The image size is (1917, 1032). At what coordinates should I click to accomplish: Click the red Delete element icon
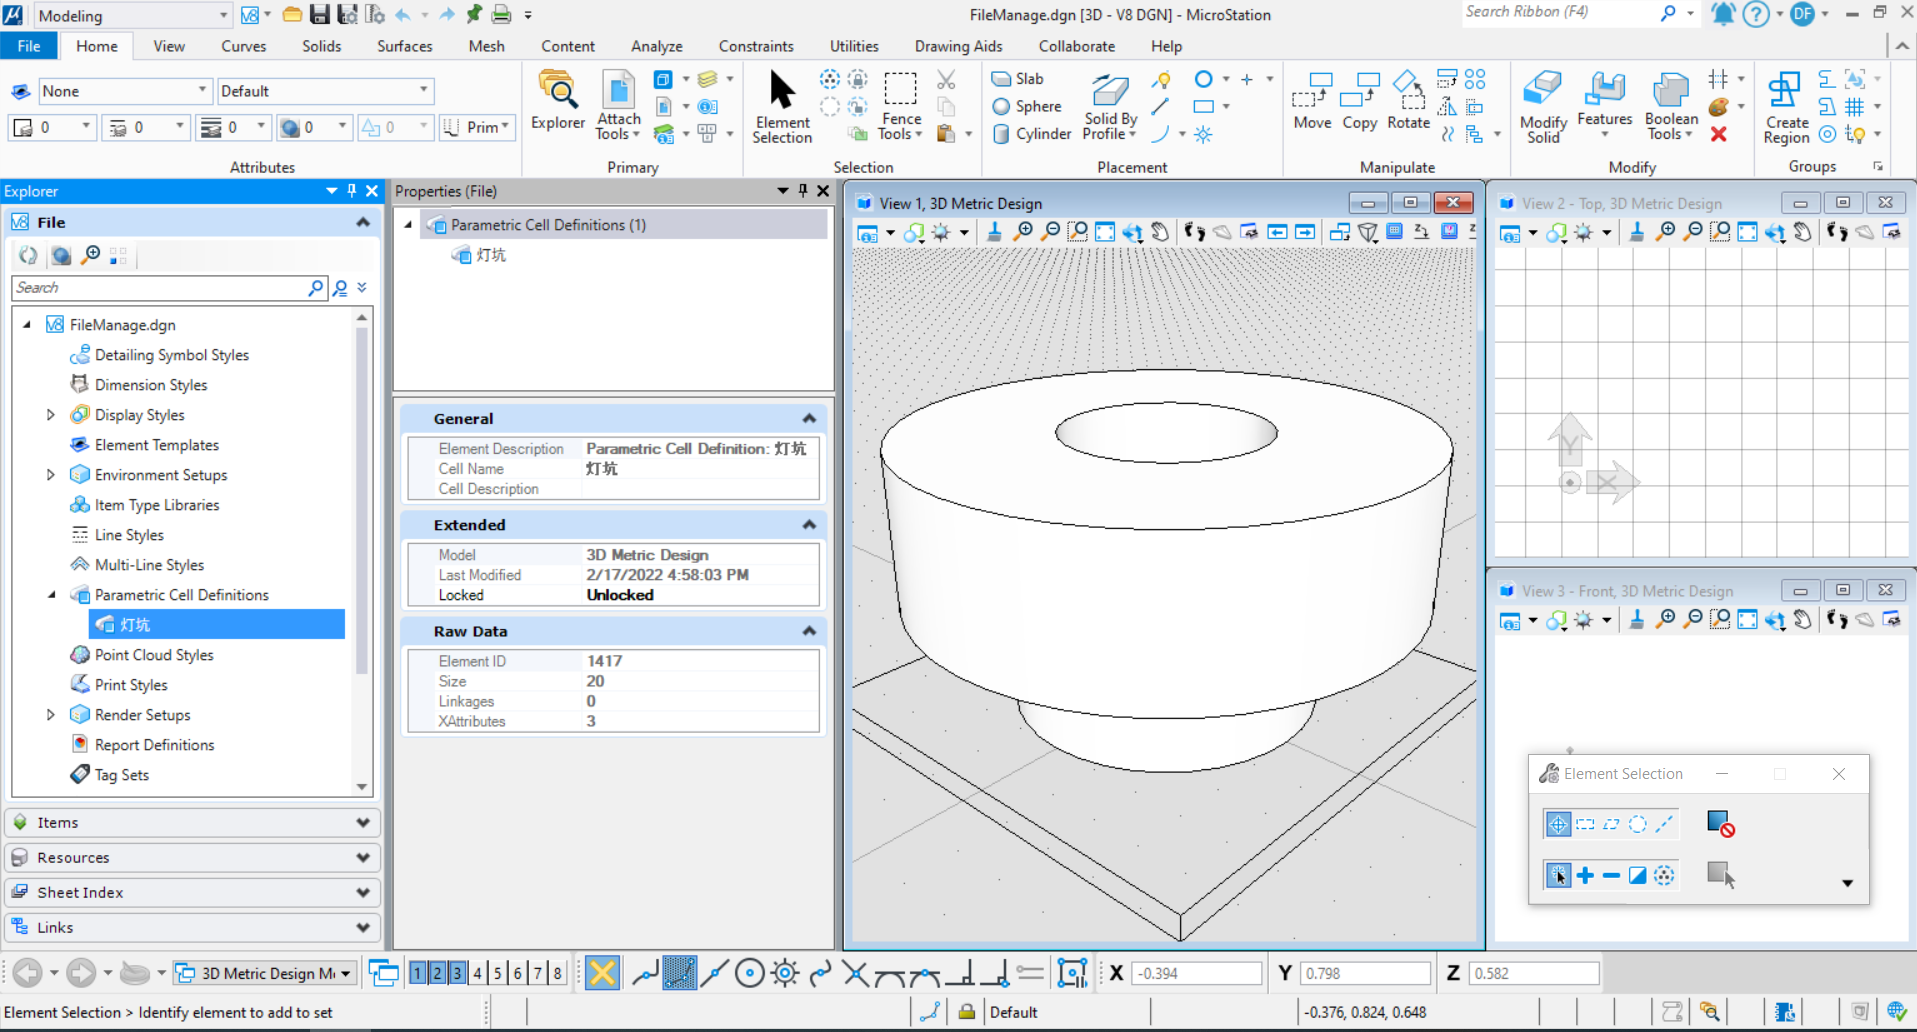tap(1719, 134)
